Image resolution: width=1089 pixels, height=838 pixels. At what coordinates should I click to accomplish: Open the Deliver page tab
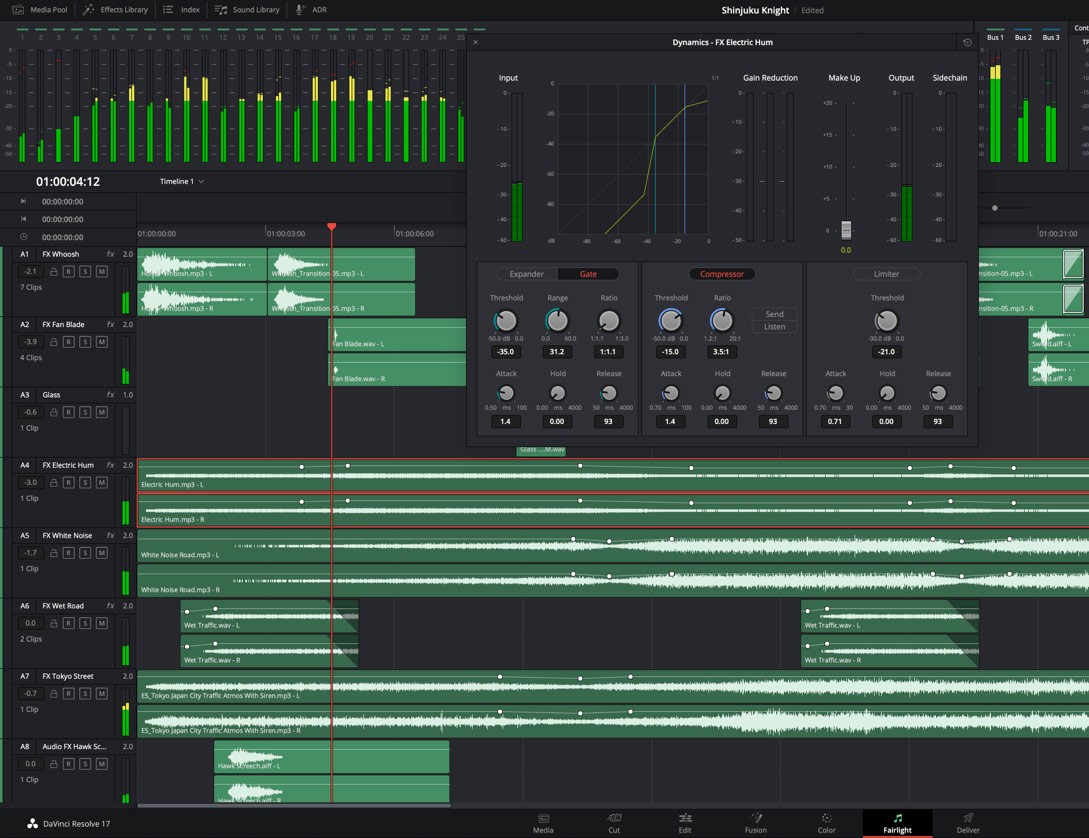point(968,823)
